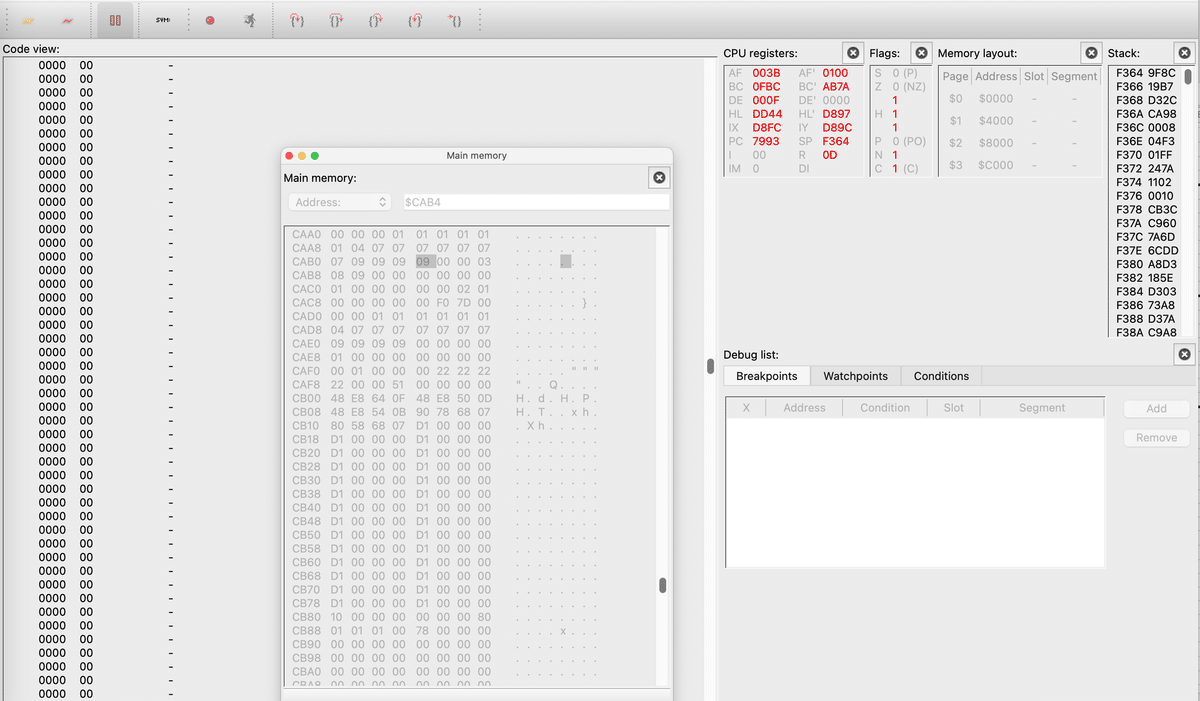Hide the Flags panel
This screenshot has height=701, width=1200.
point(921,52)
